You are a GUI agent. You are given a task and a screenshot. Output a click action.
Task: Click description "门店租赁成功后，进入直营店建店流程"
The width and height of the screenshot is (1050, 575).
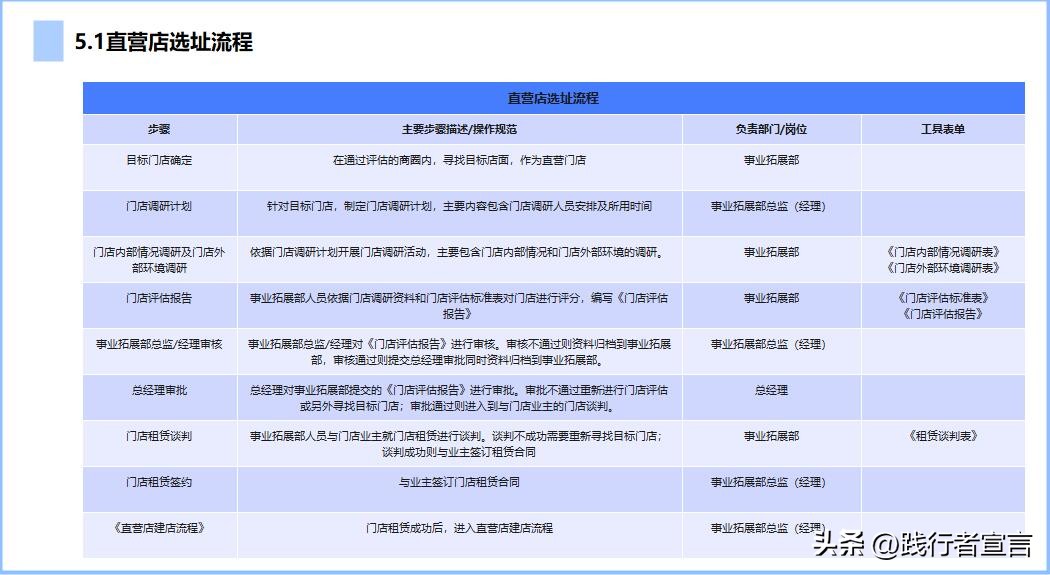coord(459,528)
